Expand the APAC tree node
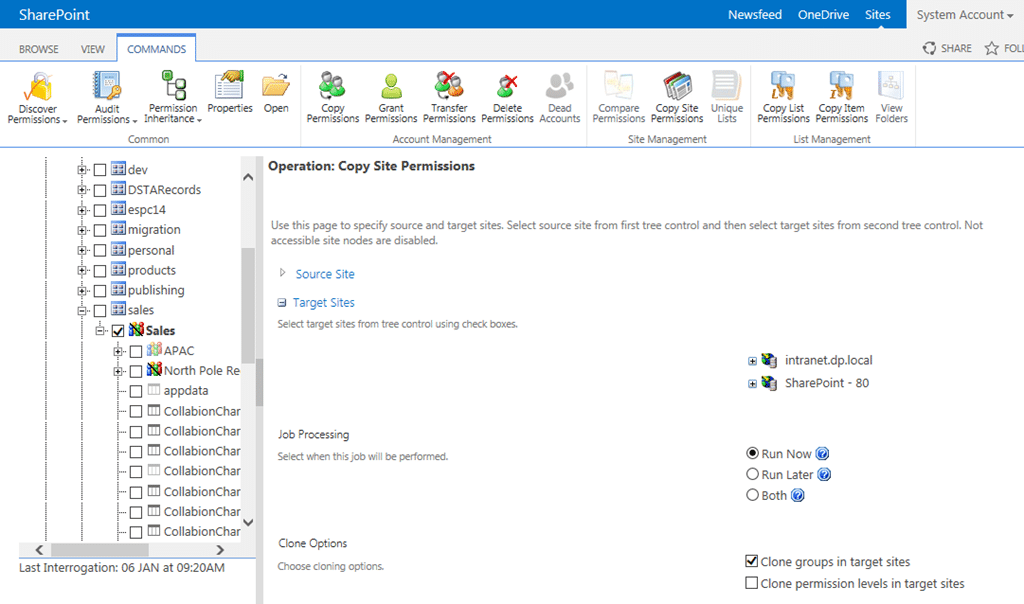Screen dimensions: 1024x604 pos(118,351)
